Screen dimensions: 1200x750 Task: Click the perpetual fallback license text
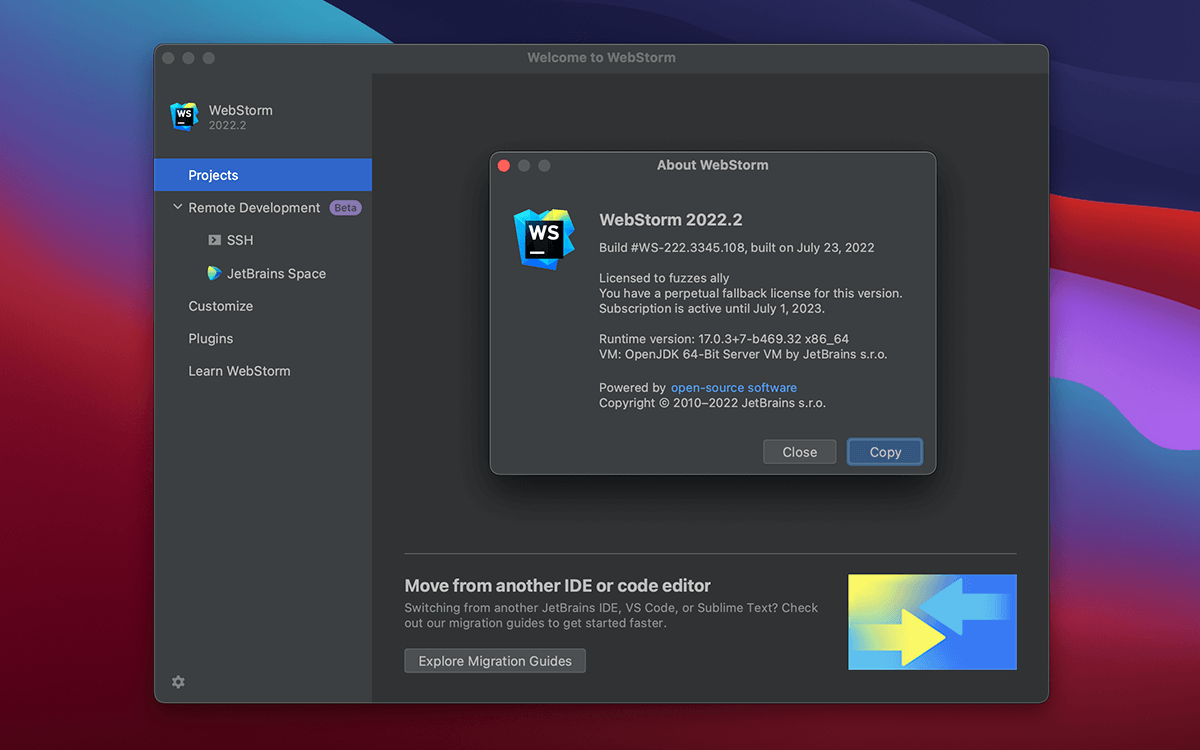click(x=751, y=294)
